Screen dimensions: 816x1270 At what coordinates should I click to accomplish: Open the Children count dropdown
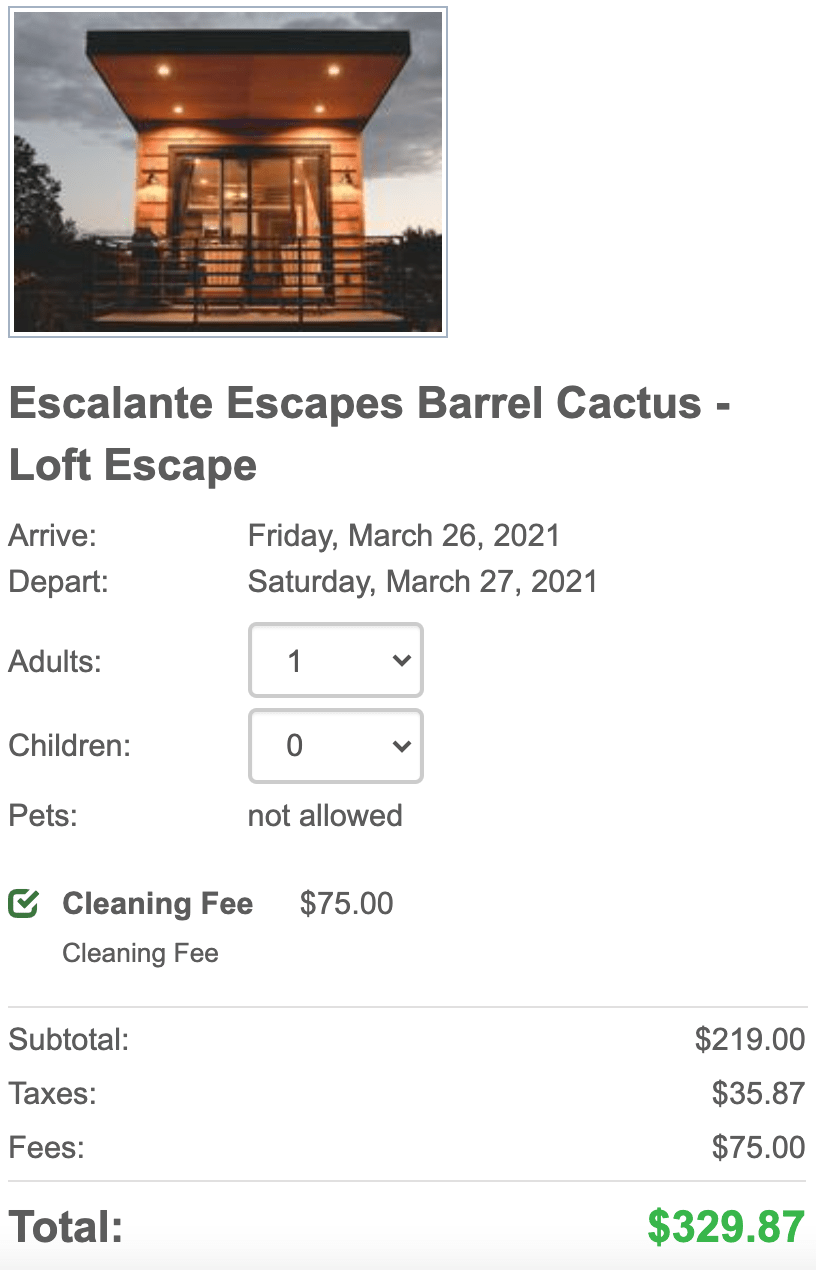tap(336, 746)
